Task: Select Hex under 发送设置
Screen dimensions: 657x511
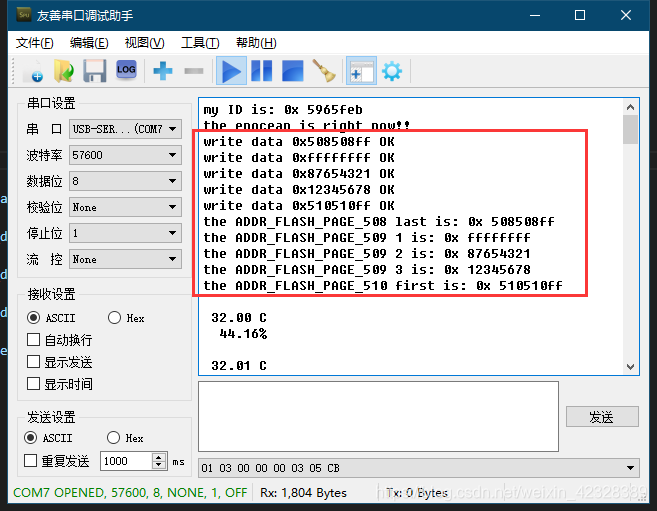Action: 113,438
